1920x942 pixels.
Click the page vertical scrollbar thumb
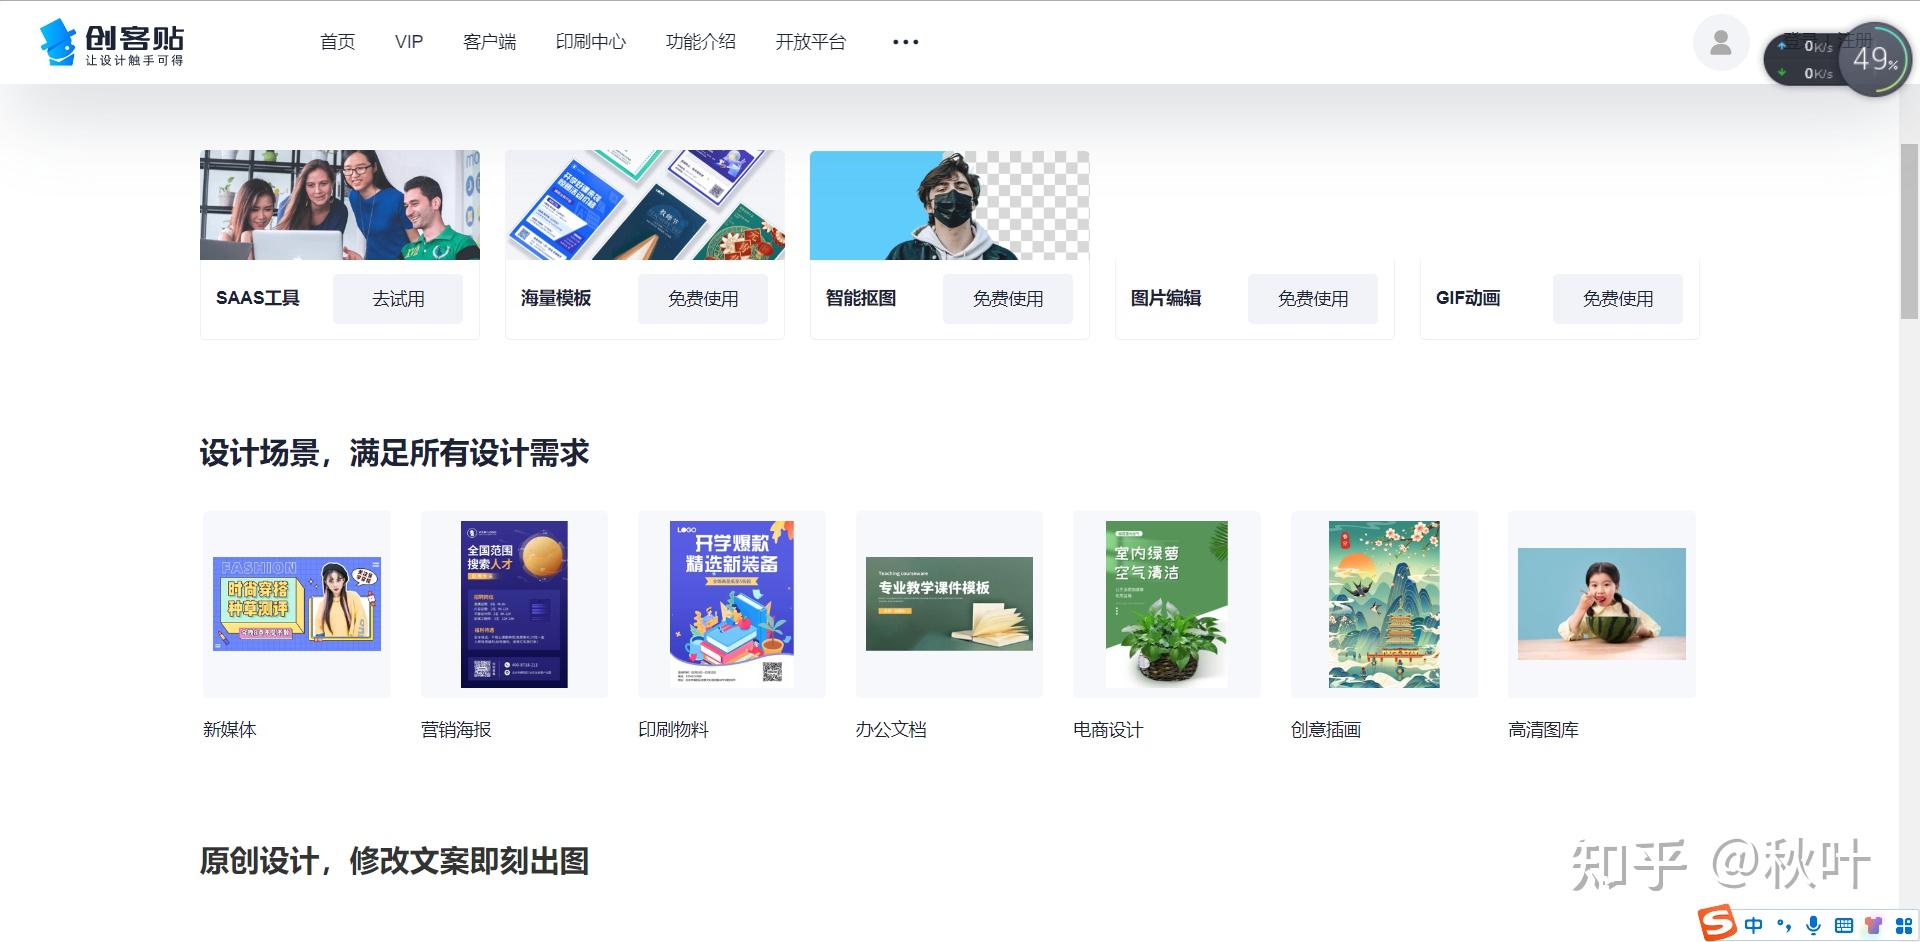1909,231
